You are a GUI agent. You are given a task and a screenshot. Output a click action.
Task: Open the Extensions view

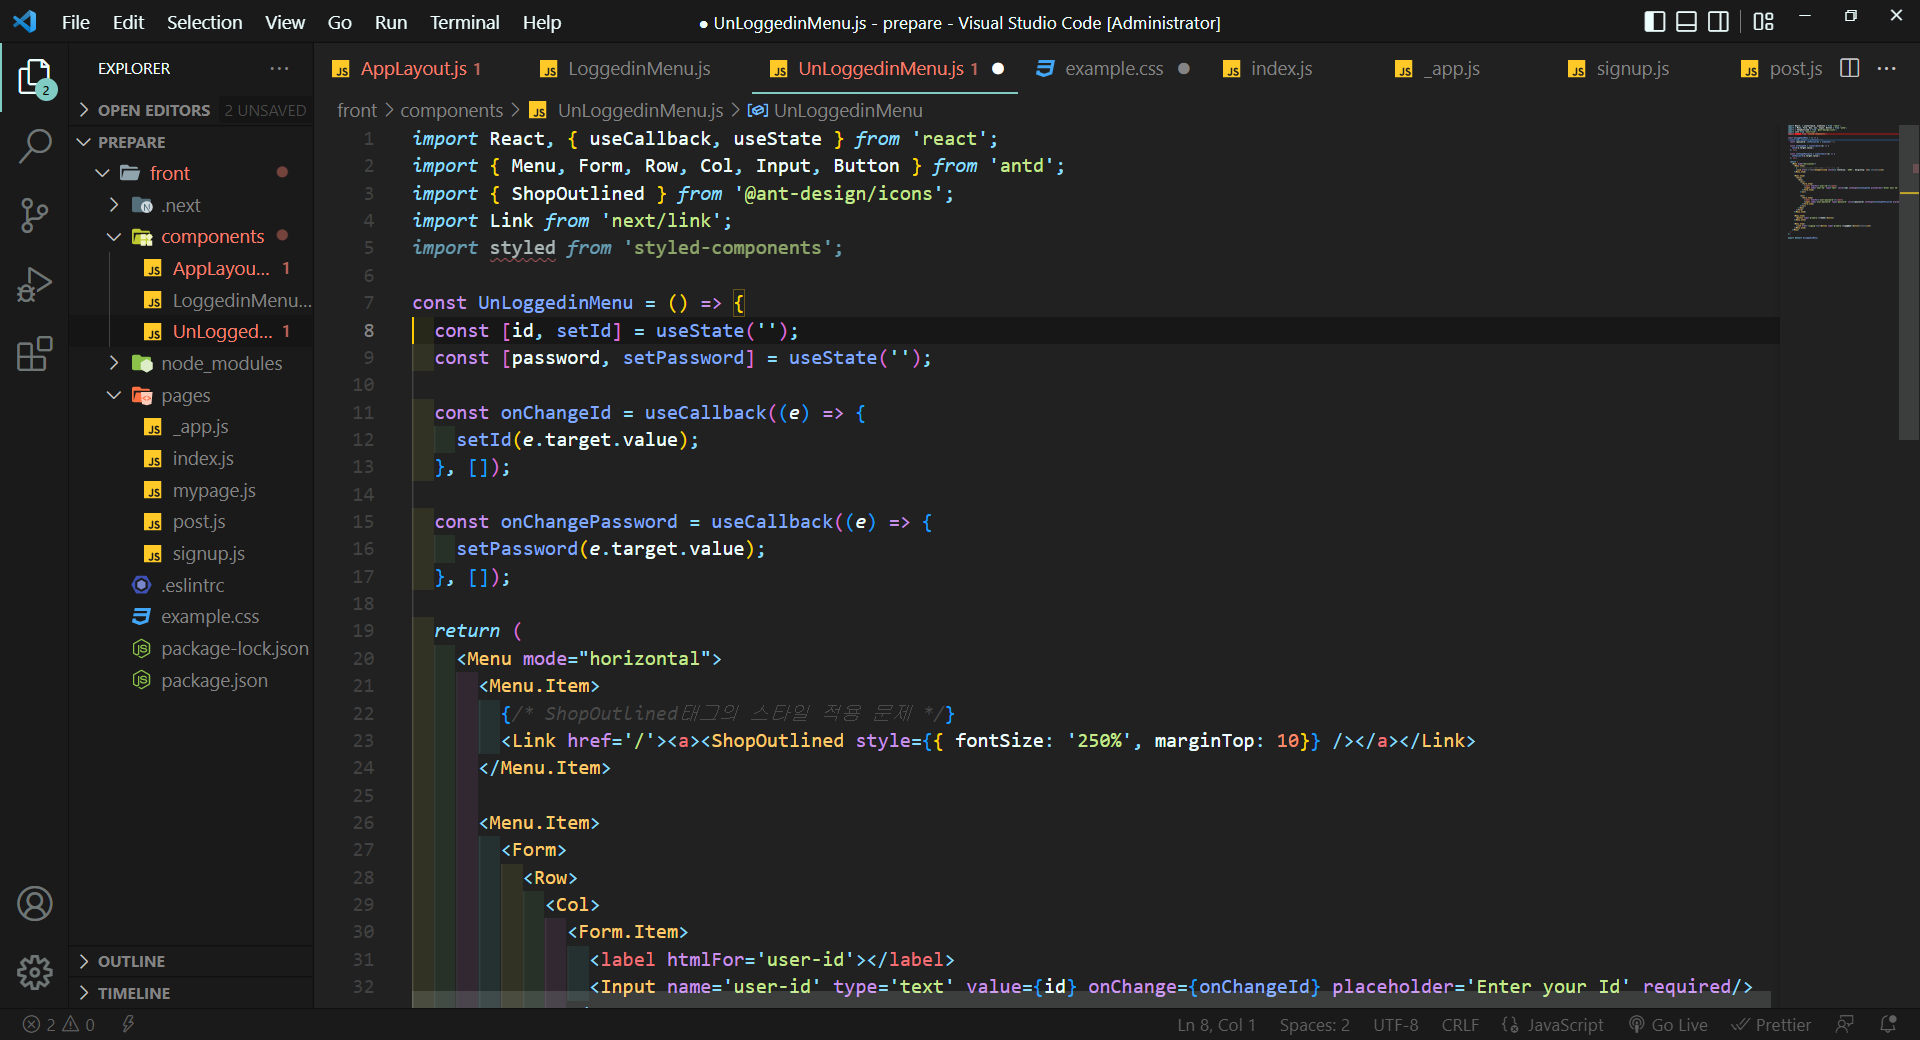[x=35, y=354]
